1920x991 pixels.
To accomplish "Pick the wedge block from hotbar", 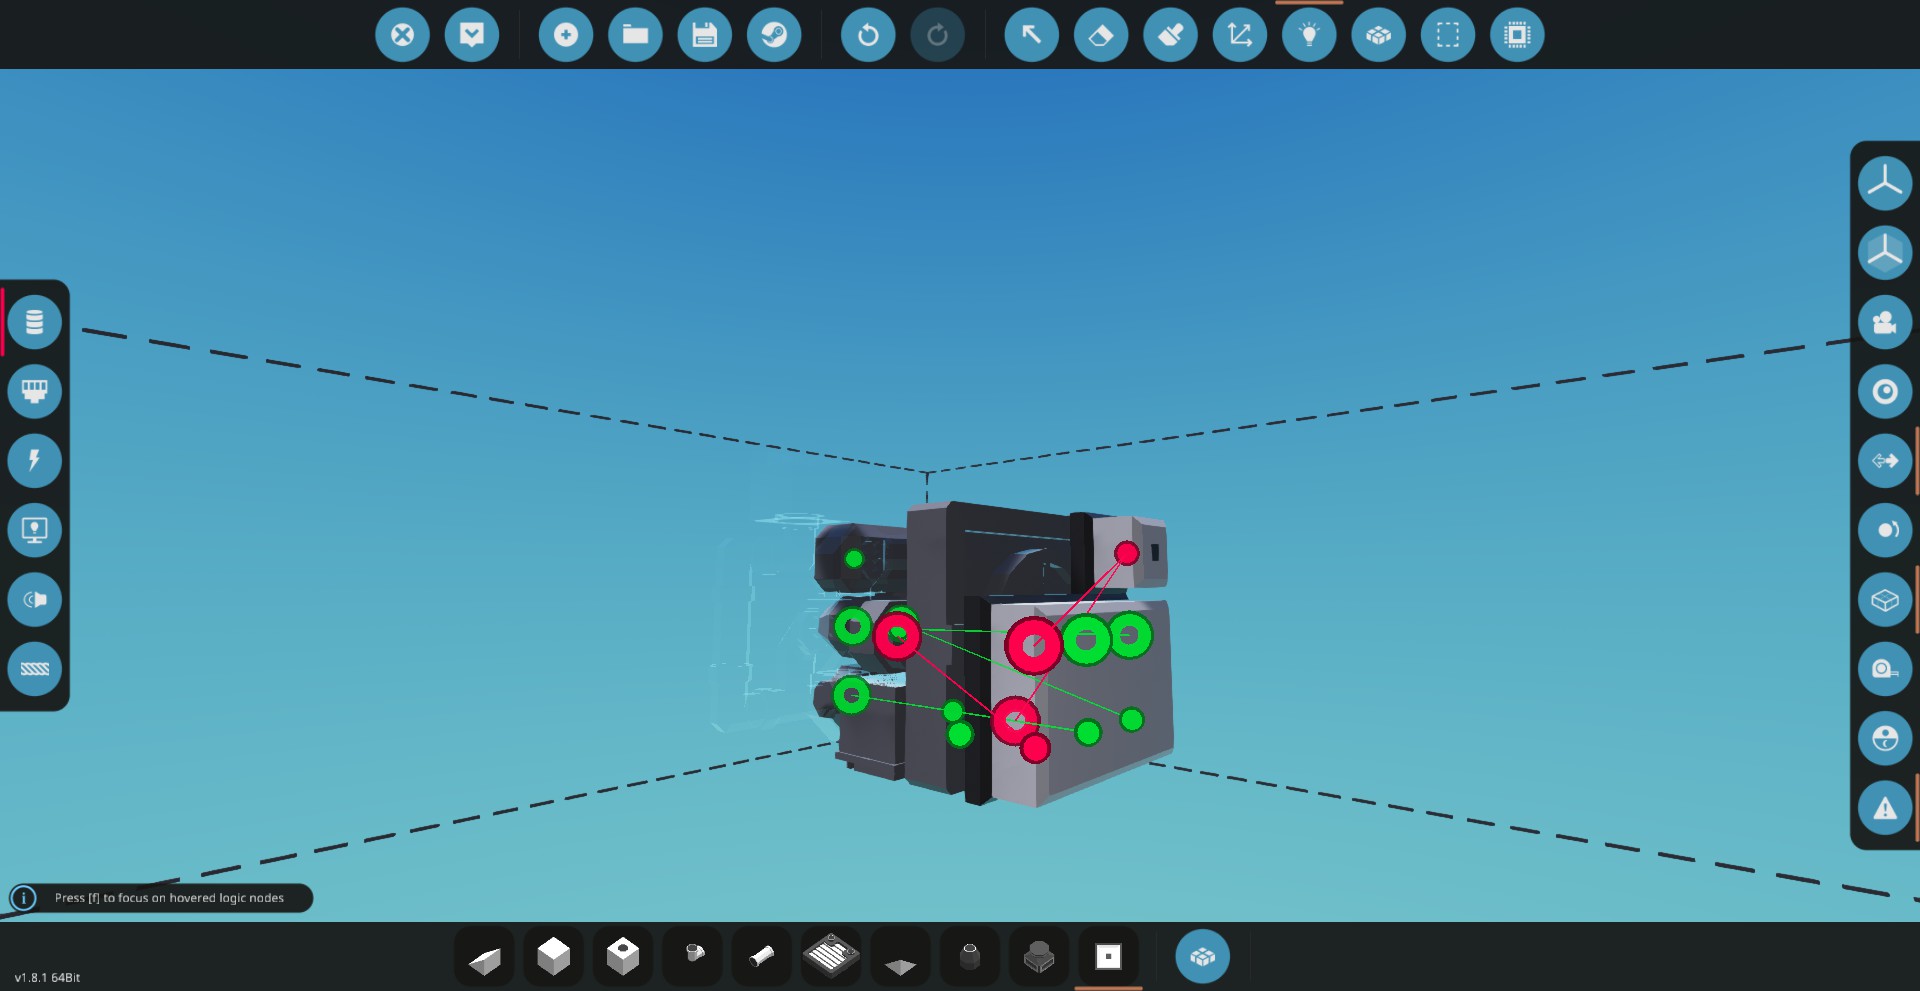I will click(x=485, y=958).
